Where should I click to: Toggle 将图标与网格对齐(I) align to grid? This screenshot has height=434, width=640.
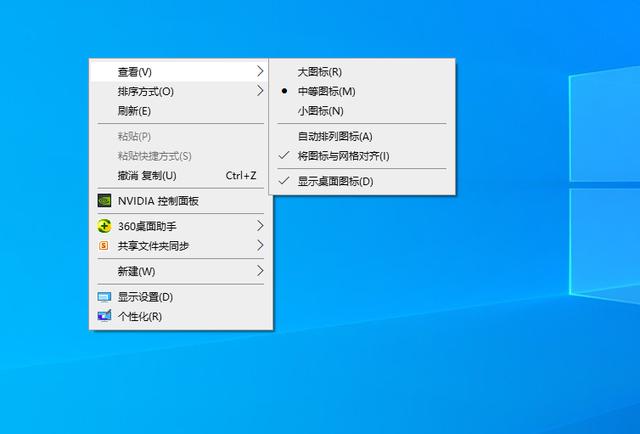(362, 156)
